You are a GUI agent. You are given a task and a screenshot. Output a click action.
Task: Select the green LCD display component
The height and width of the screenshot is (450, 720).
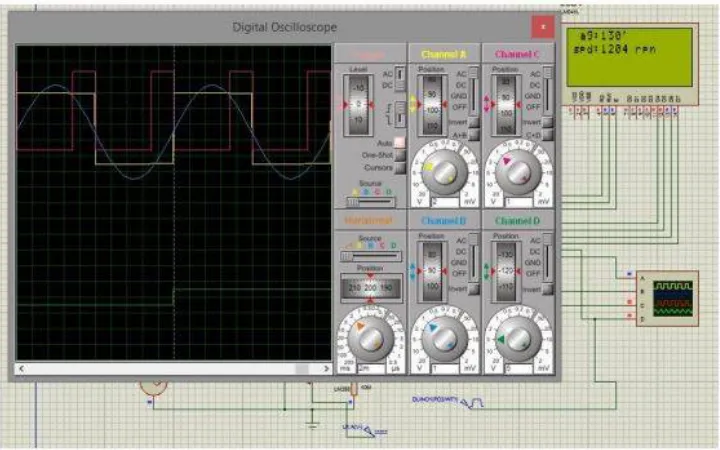tap(630, 64)
